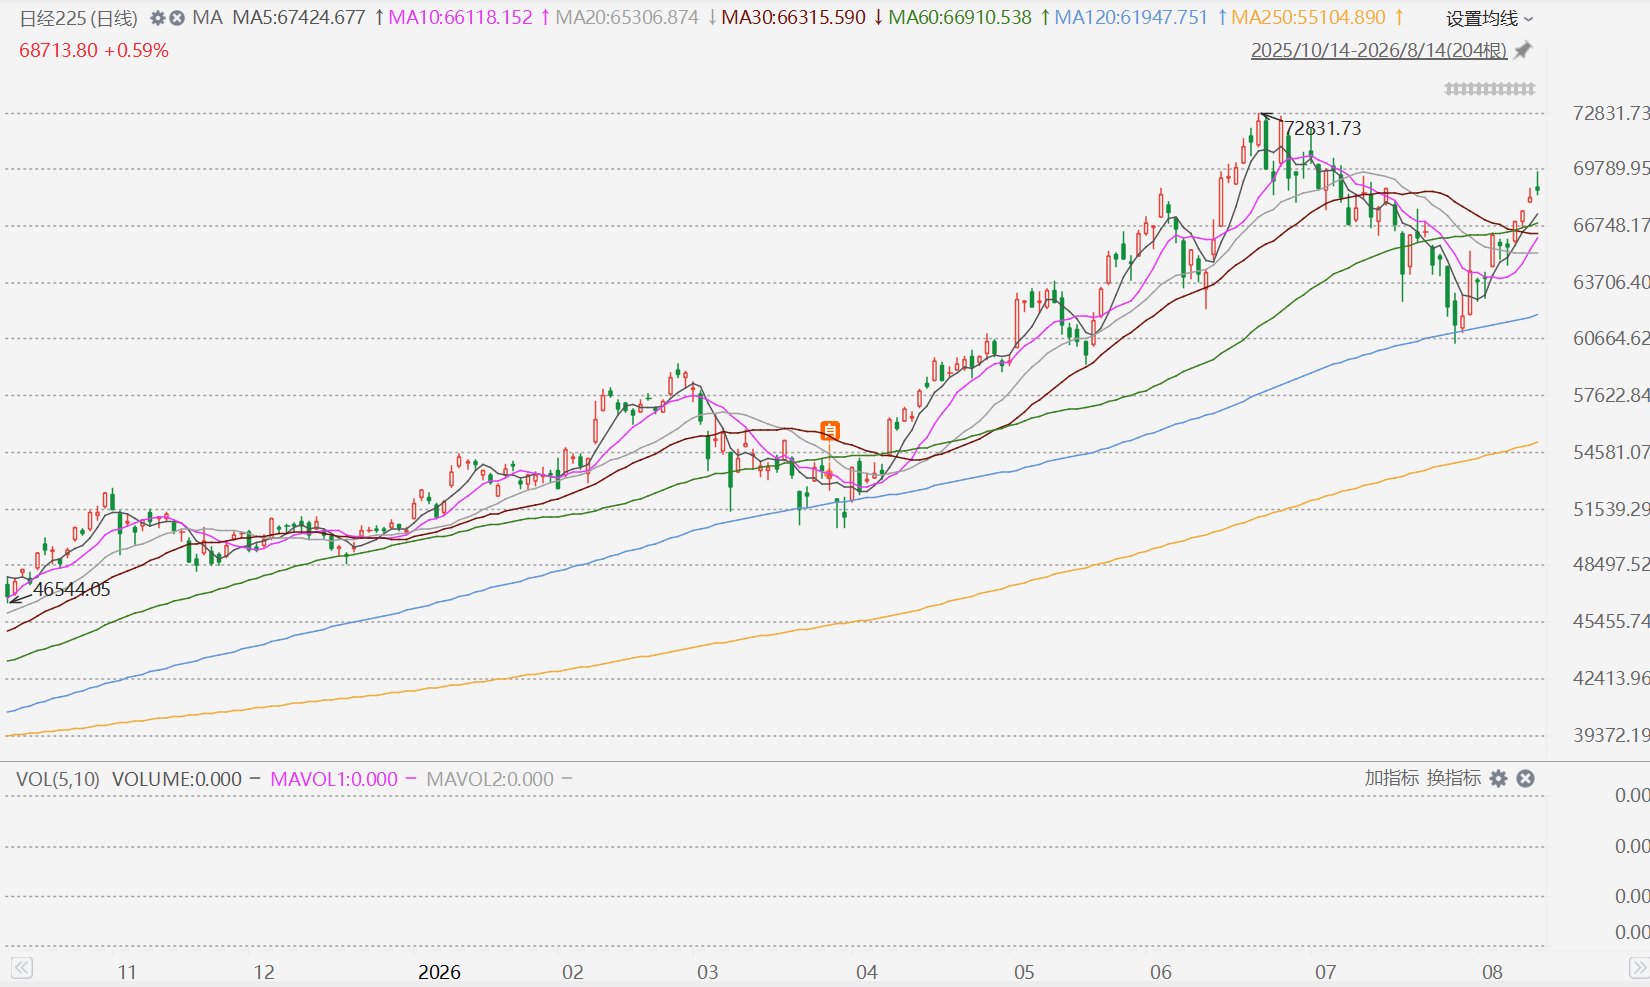Click the 60664.62 price axis label

pyautogui.click(x=1611, y=338)
